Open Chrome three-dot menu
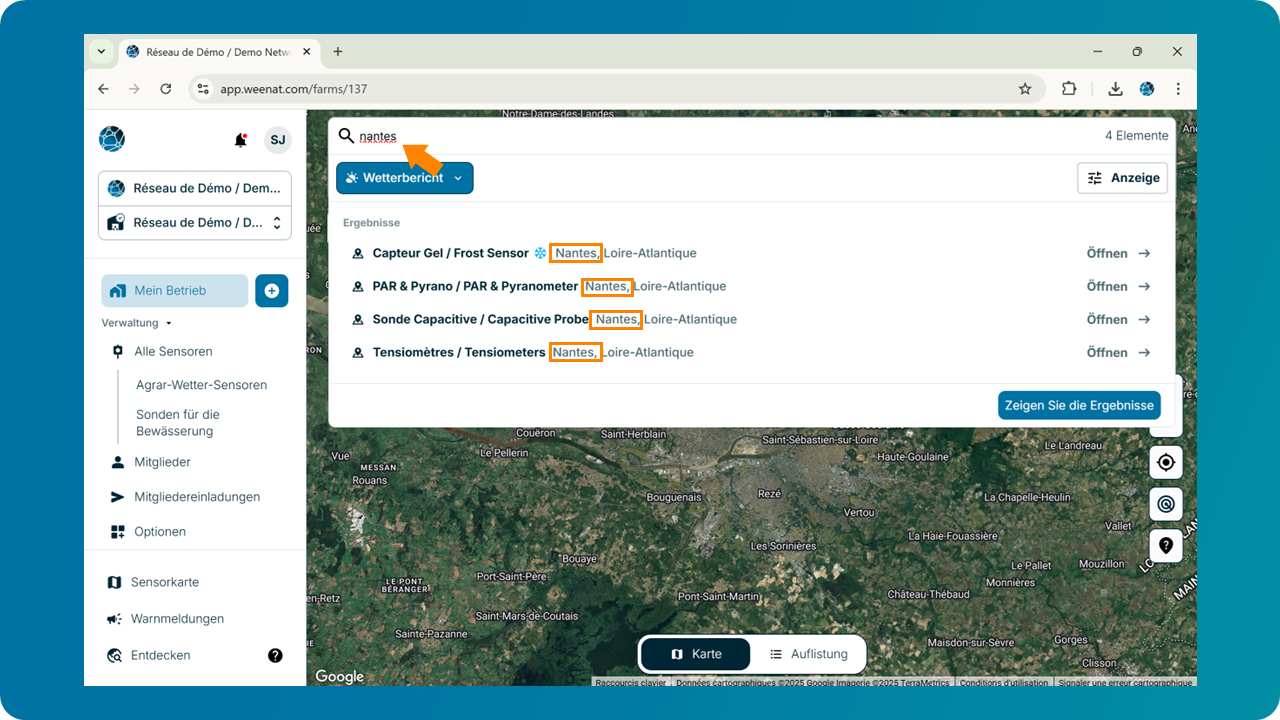The width and height of the screenshot is (1280, 720). tap(1178, 89)
